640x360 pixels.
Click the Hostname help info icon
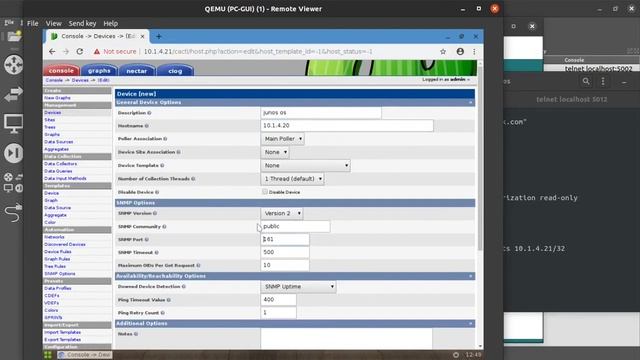[x=147, y=126]
